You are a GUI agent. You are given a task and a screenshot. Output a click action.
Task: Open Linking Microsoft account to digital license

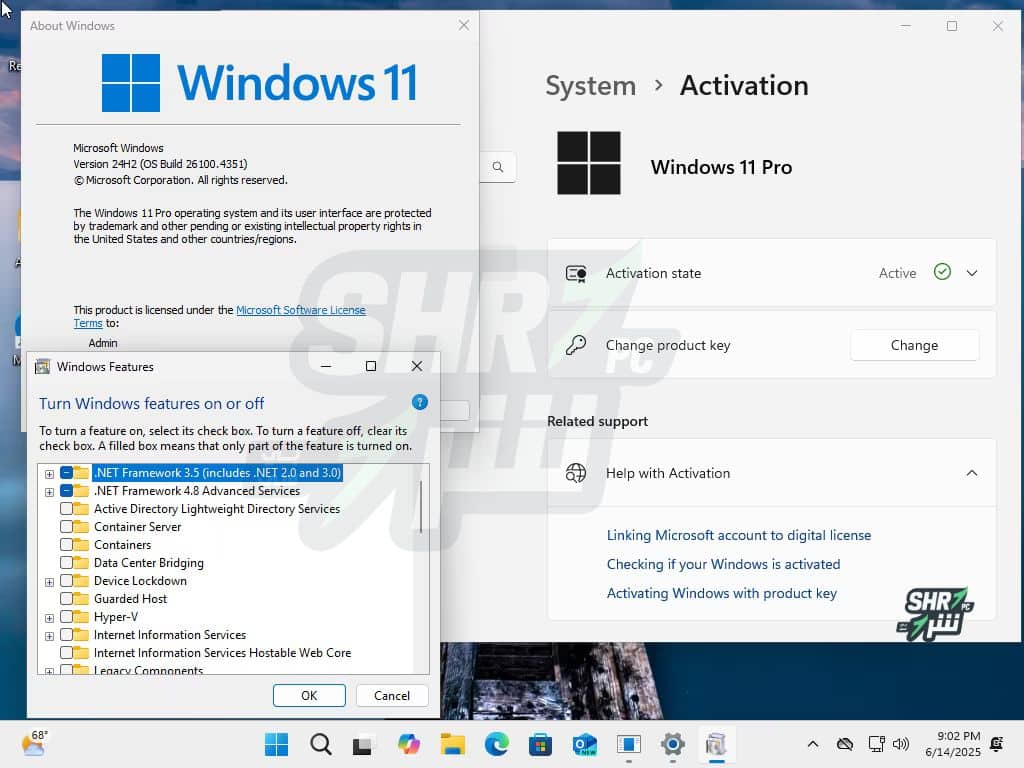coord(739,535)
